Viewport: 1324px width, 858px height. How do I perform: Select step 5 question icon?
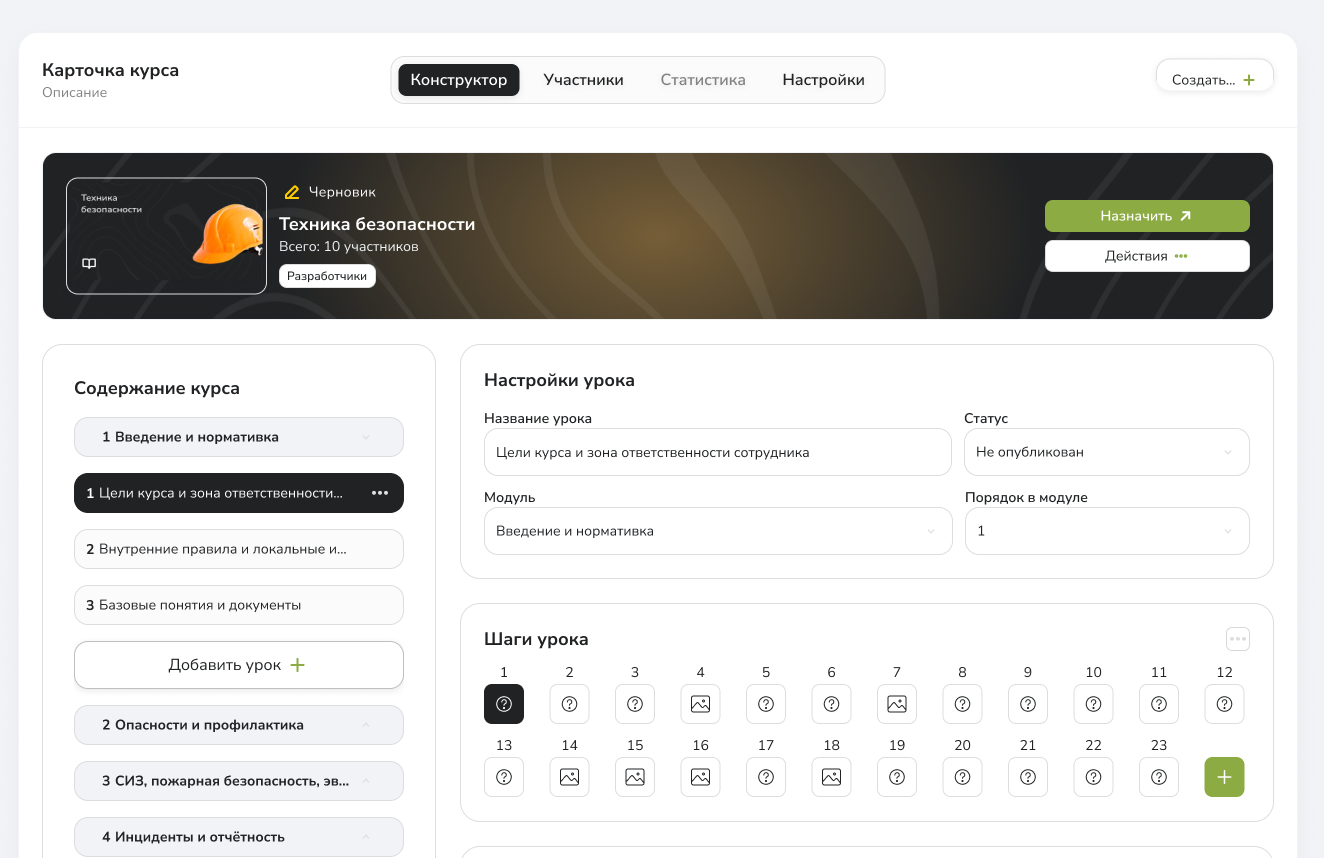tap(766, 704)
